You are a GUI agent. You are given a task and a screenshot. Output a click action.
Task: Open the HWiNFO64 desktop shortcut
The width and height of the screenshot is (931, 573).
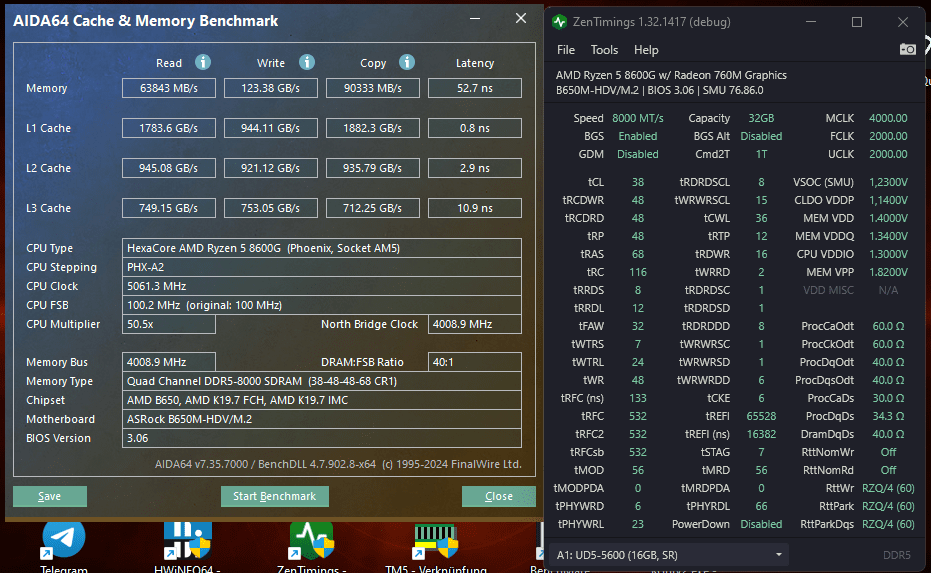tap(187, 546)
